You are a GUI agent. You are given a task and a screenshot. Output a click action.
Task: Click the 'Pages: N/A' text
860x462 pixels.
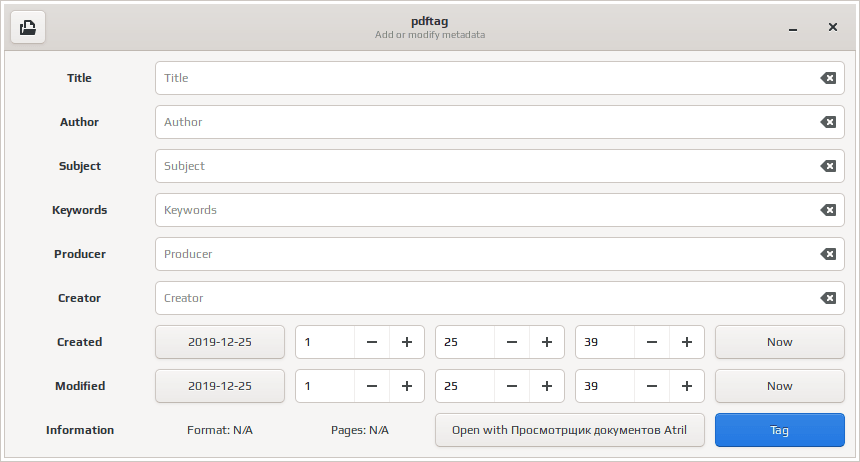click(x=360, y=430)
